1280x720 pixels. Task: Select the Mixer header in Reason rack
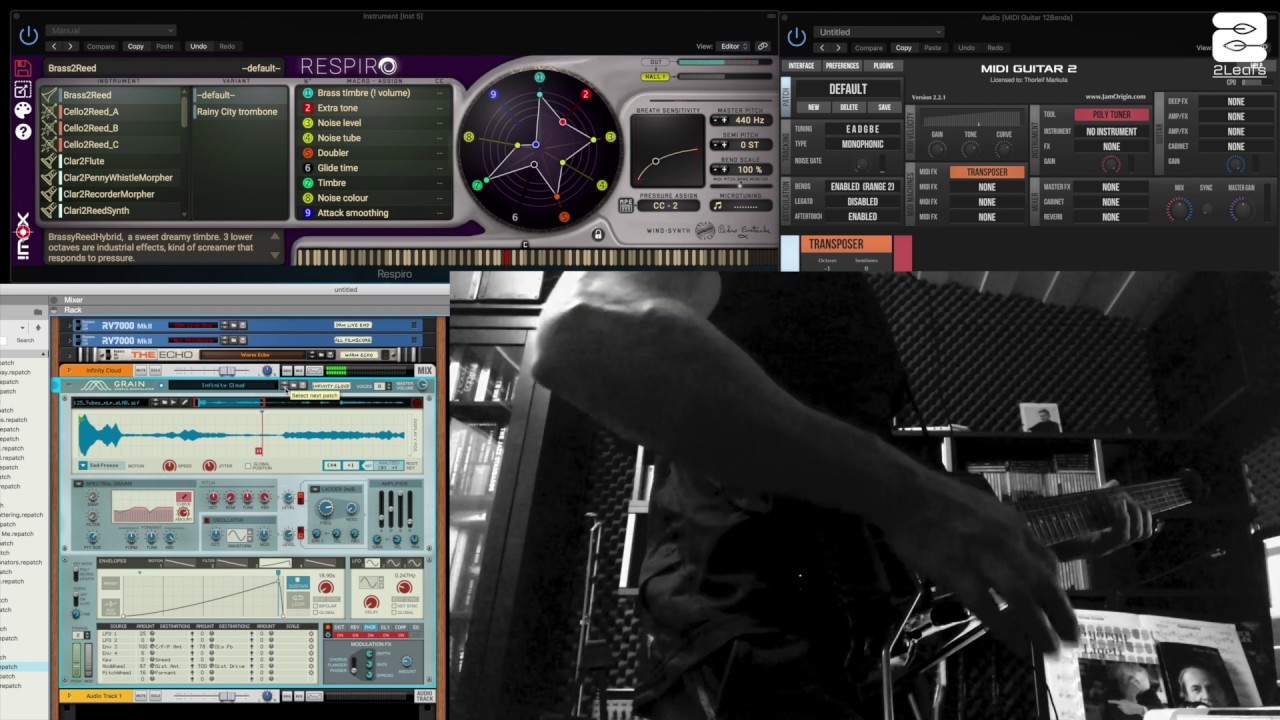tap(74, 300)
